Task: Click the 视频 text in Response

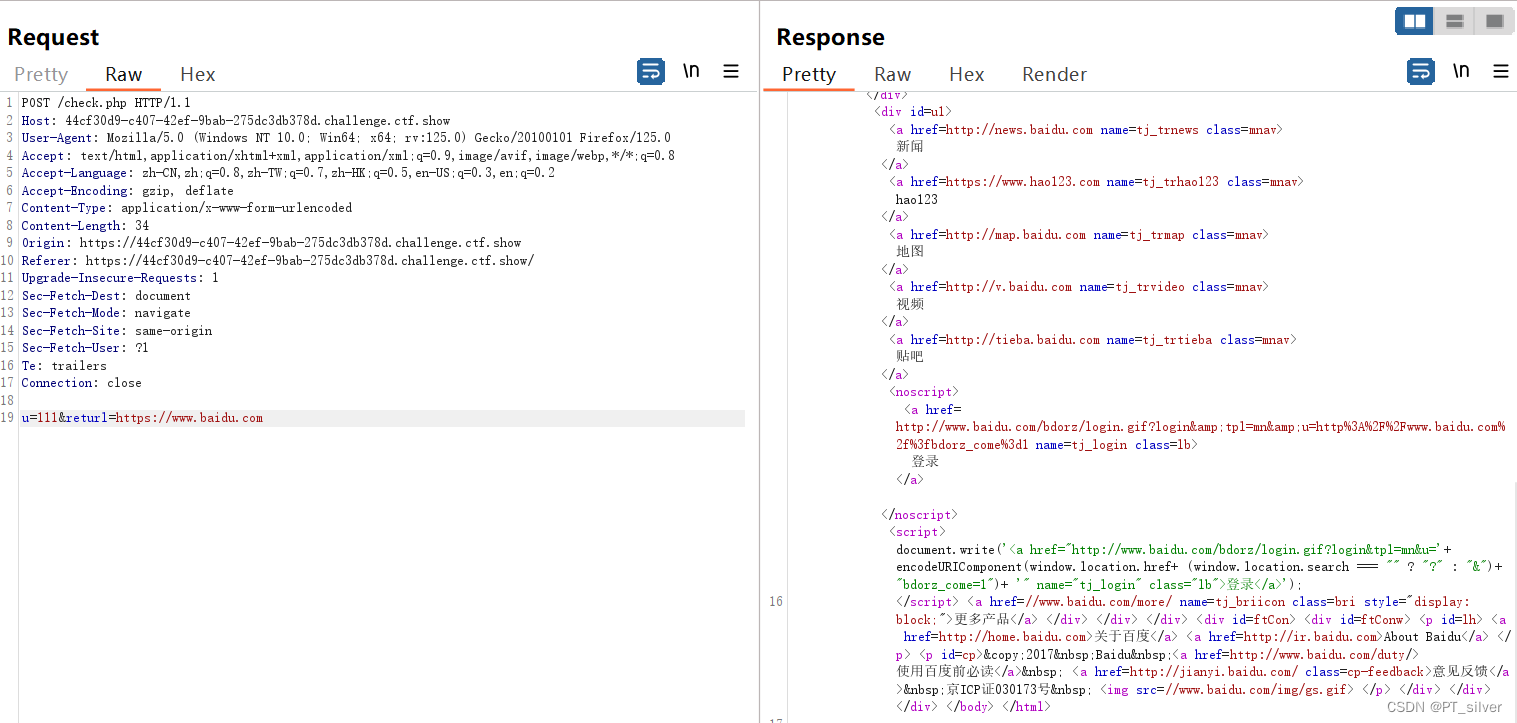Action: tap(910, 304)
